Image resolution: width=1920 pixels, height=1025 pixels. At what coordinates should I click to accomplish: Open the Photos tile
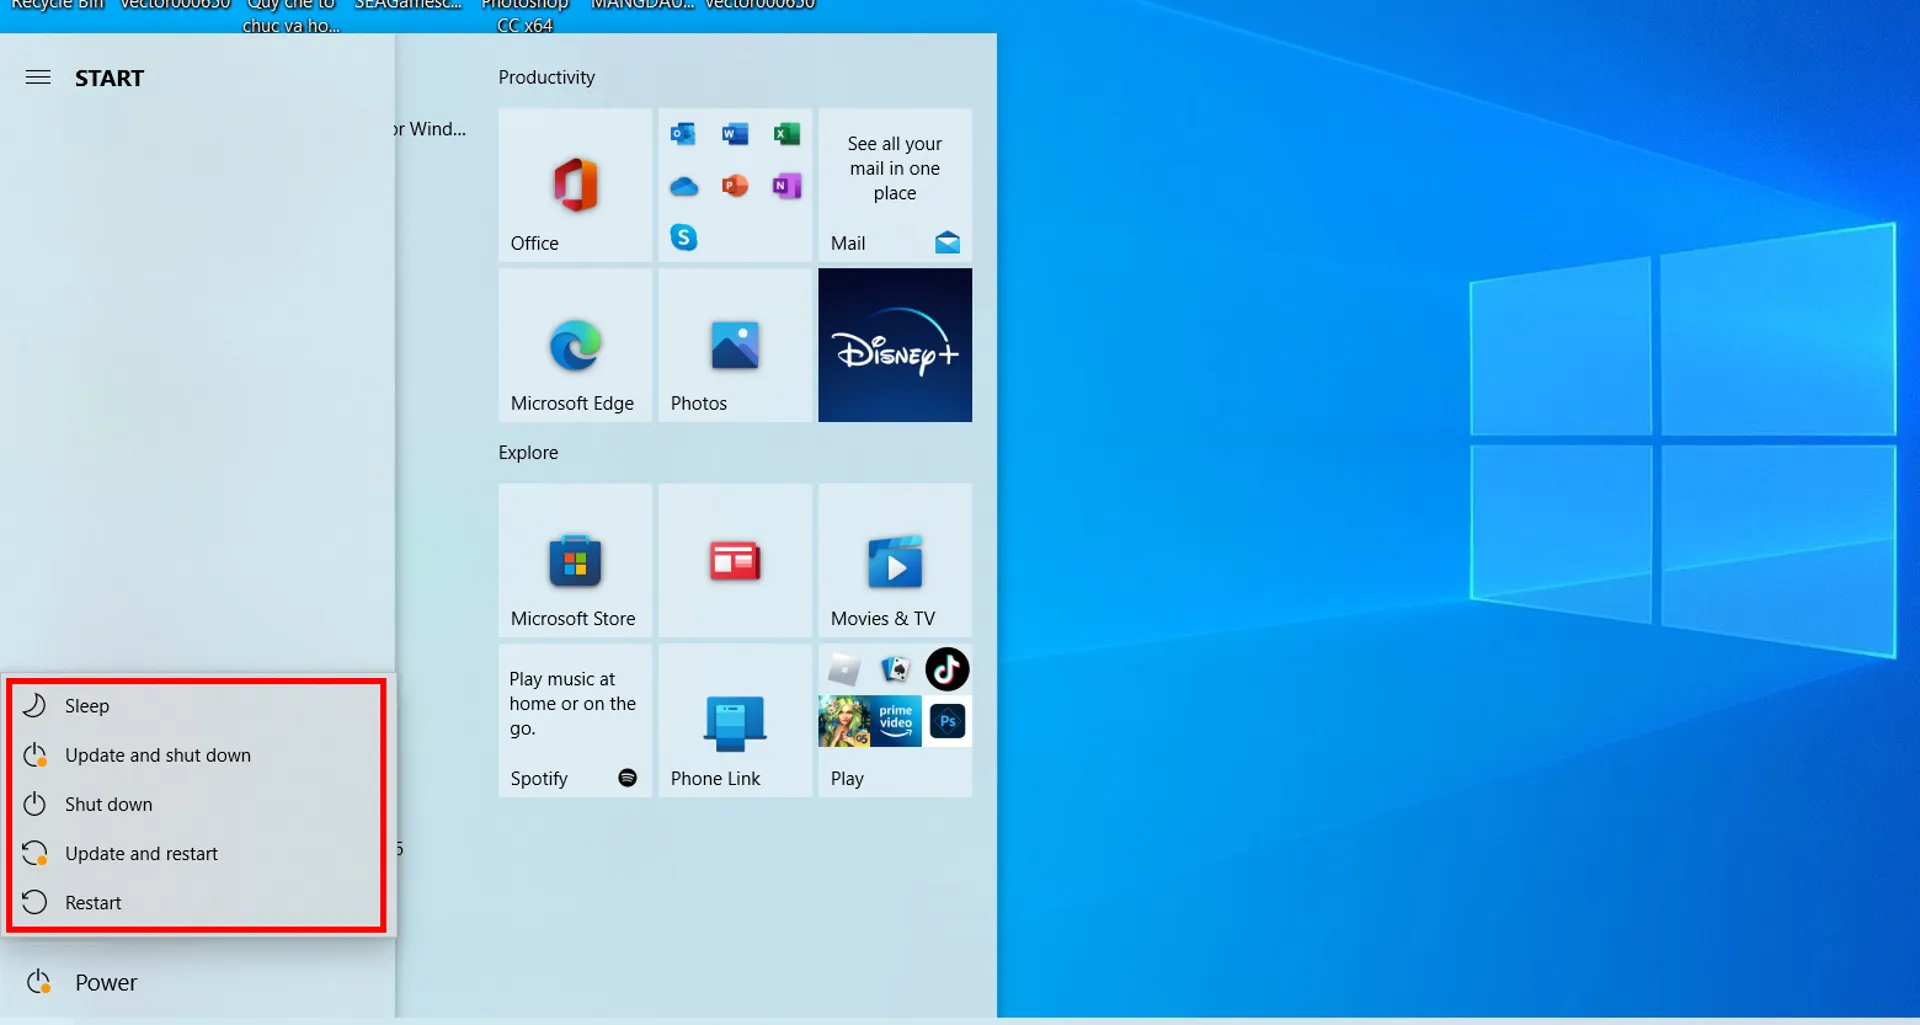[x=735, y=345]
